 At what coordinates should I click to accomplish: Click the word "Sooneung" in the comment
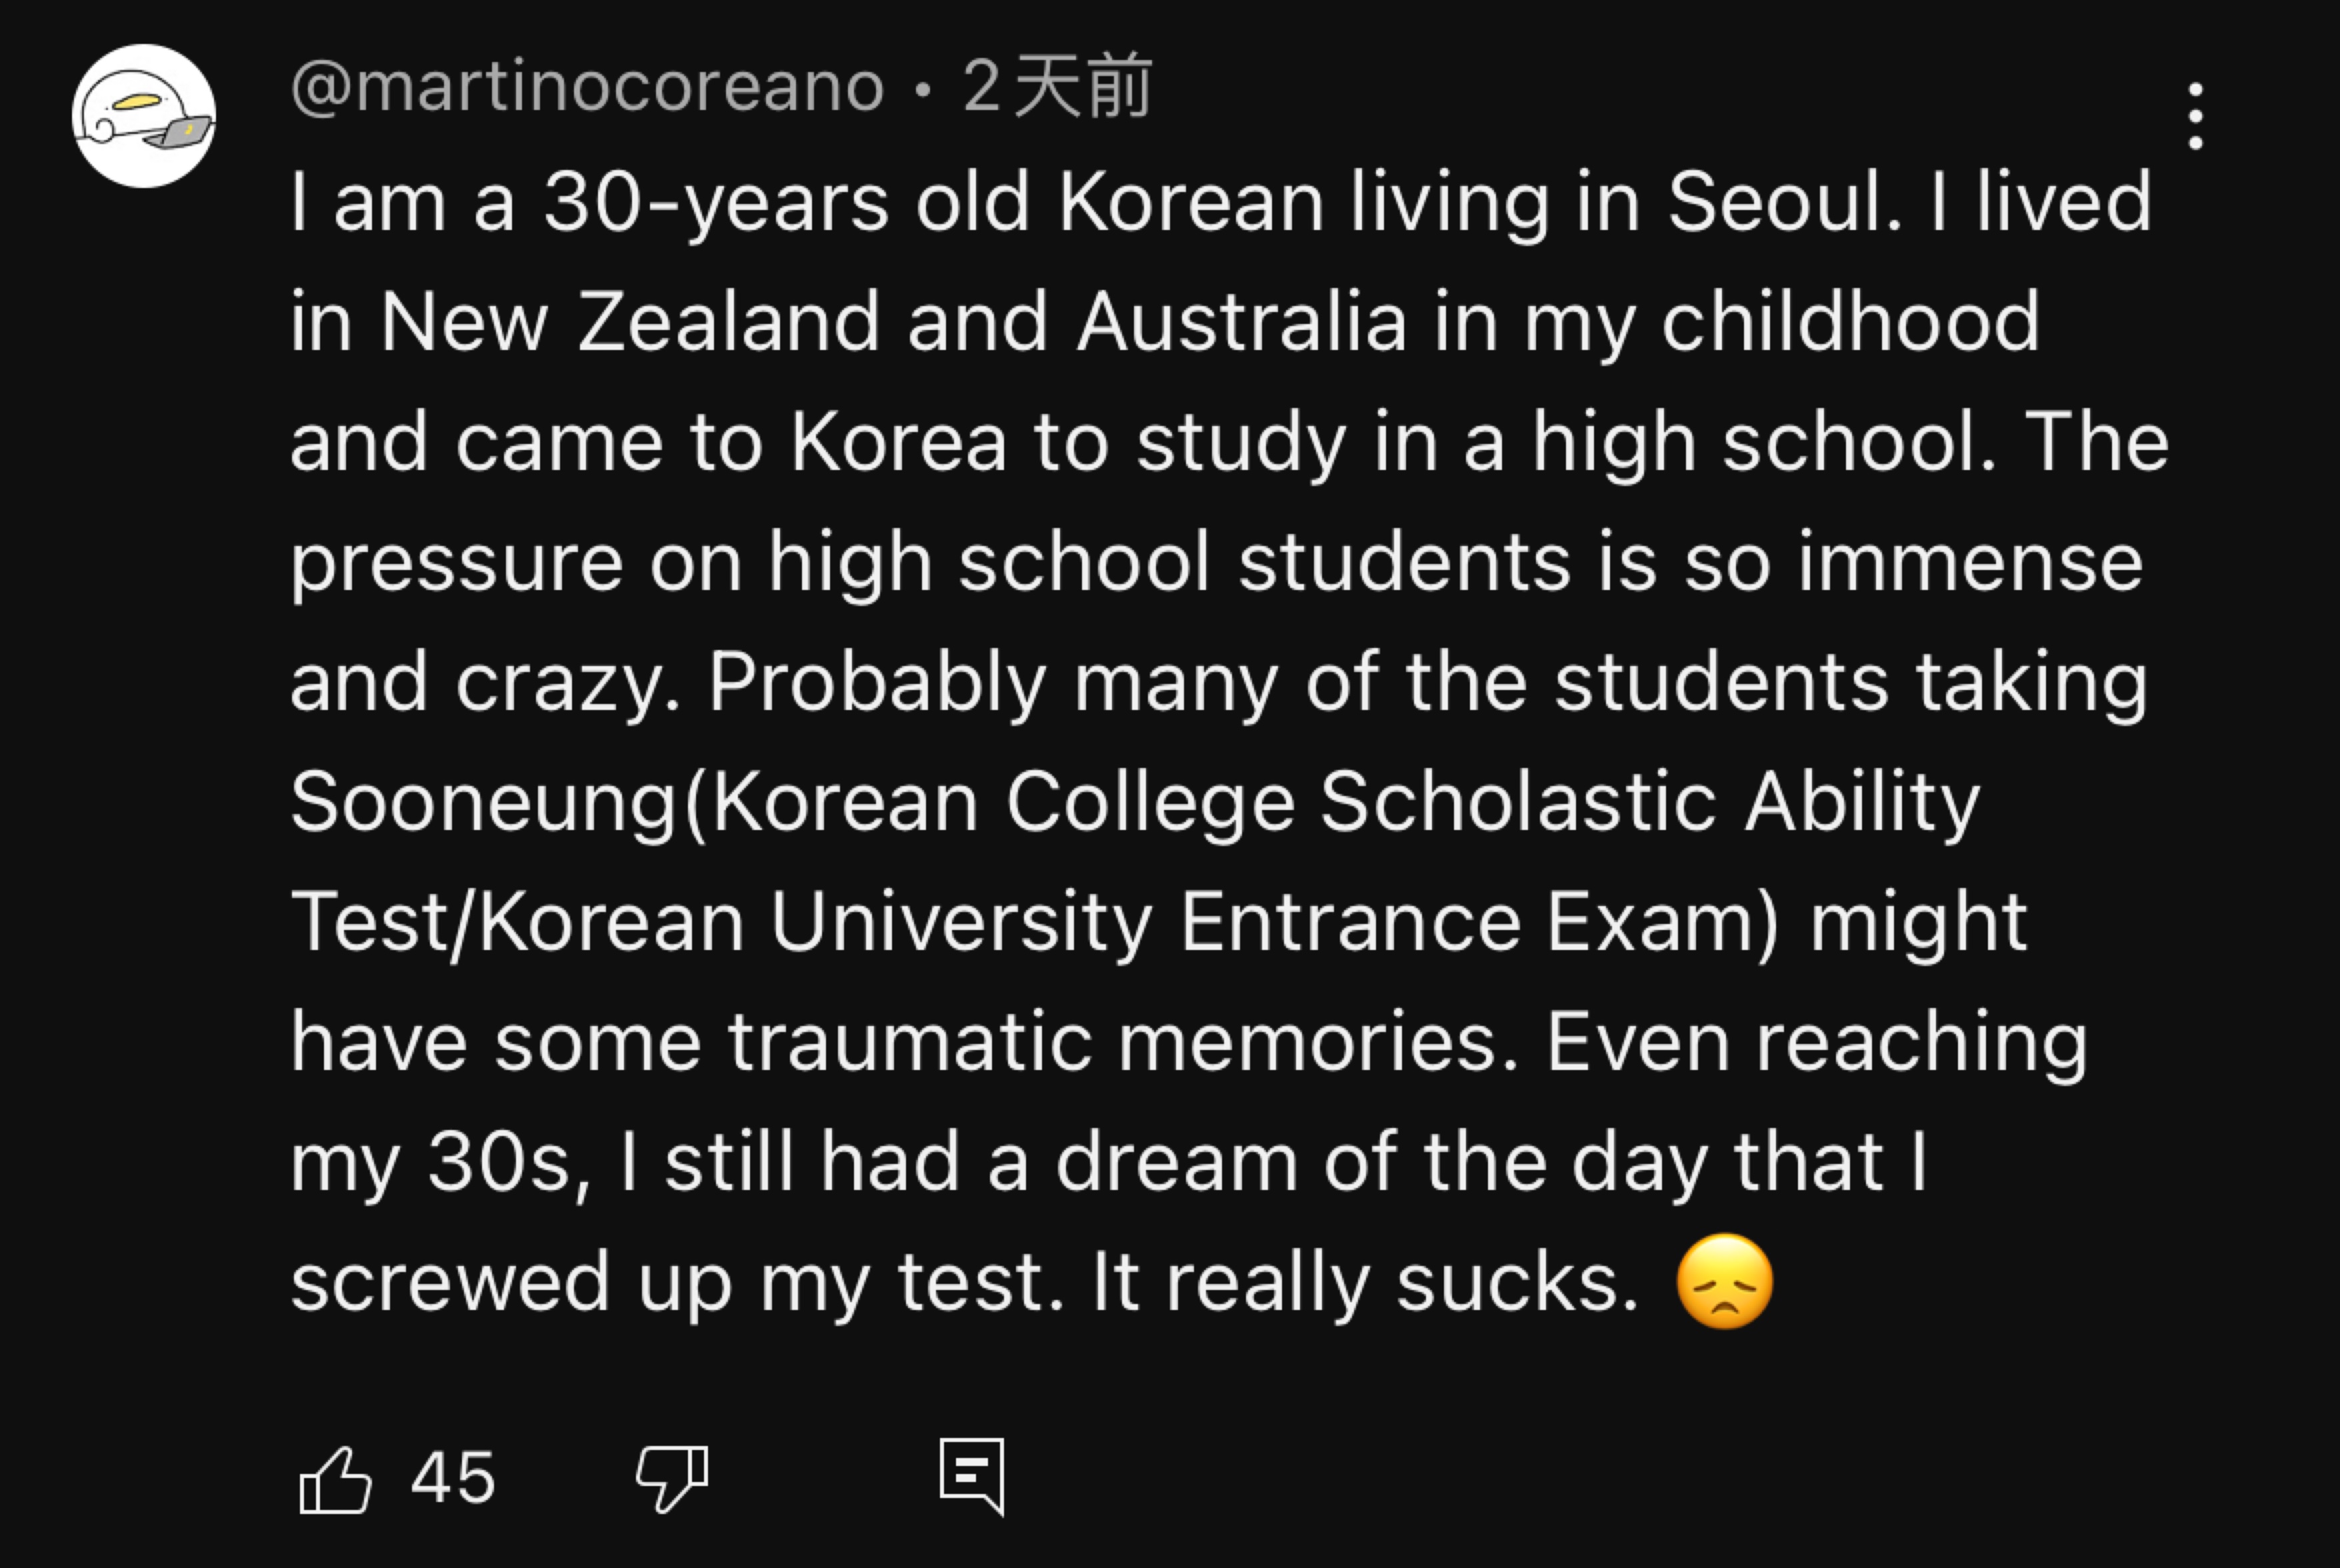[484, 802]
